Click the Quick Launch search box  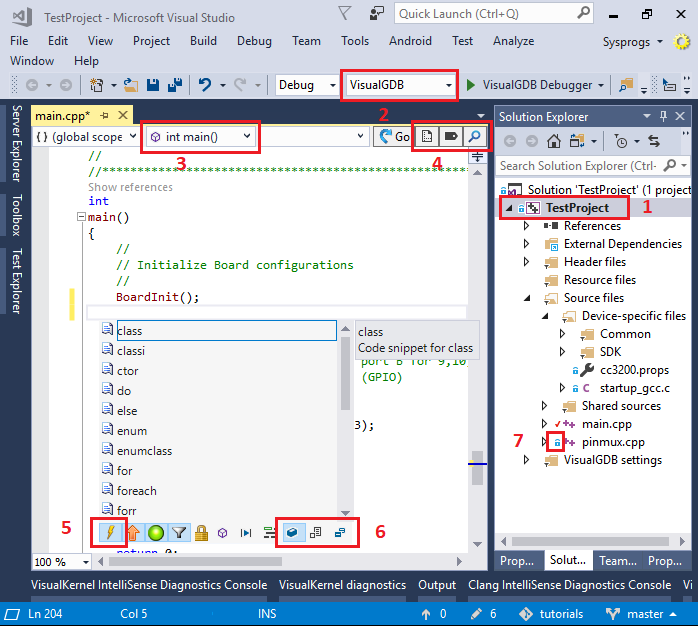coord(493,13)
